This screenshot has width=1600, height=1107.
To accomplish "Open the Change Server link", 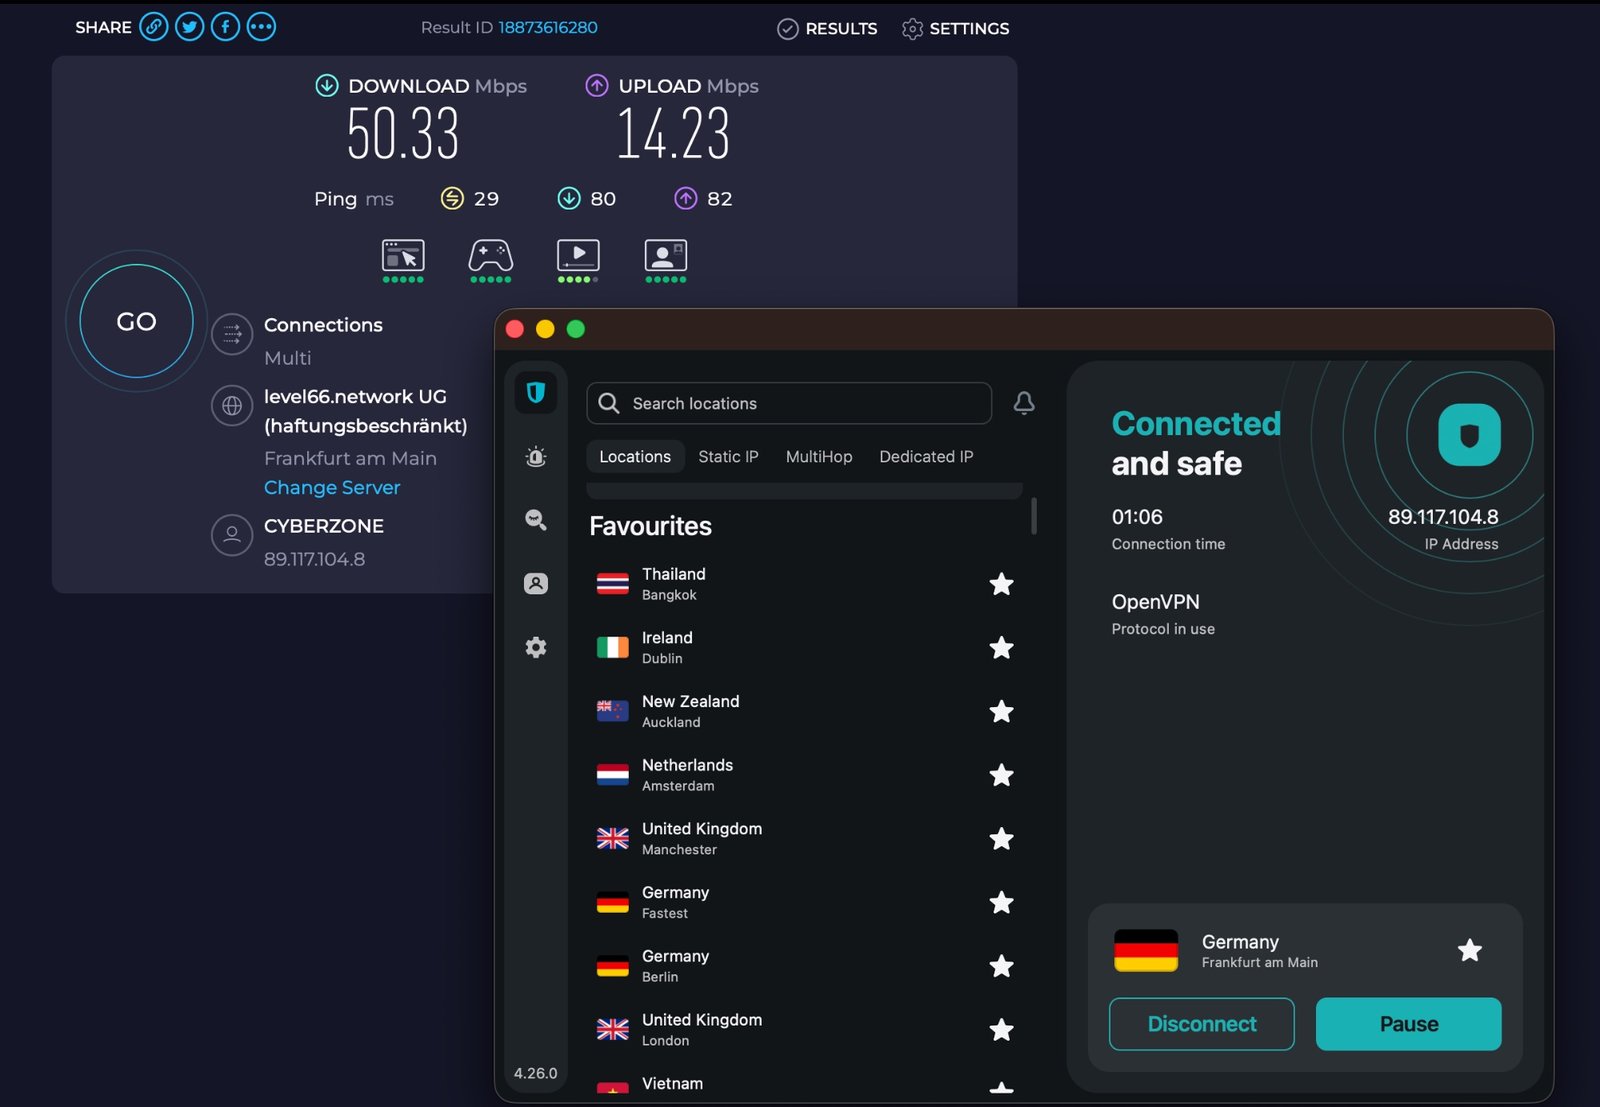I will (x=332, y=487).
